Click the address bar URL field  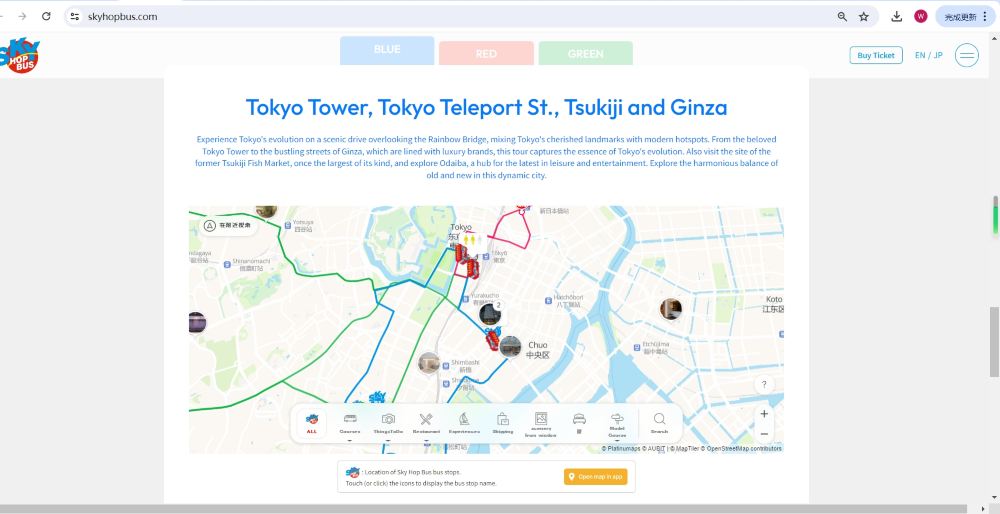point(446,17)
